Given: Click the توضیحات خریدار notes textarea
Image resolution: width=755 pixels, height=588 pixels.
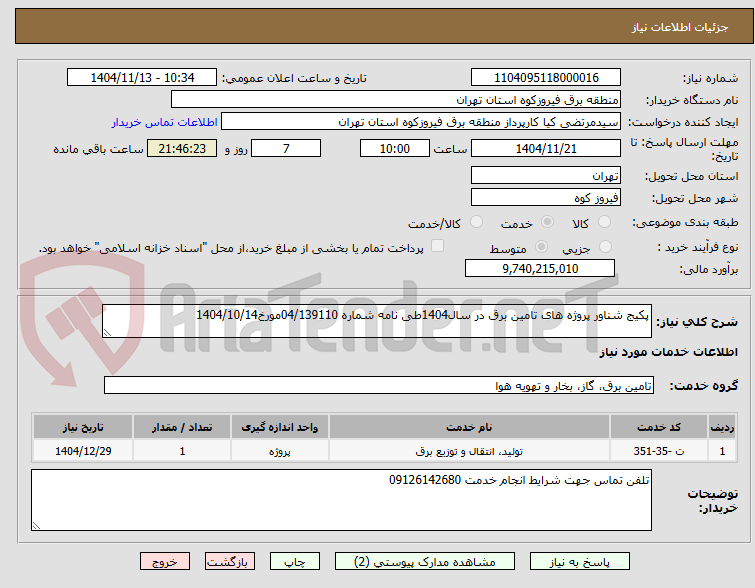Looking at the screenshot, I should click(341, 500).
